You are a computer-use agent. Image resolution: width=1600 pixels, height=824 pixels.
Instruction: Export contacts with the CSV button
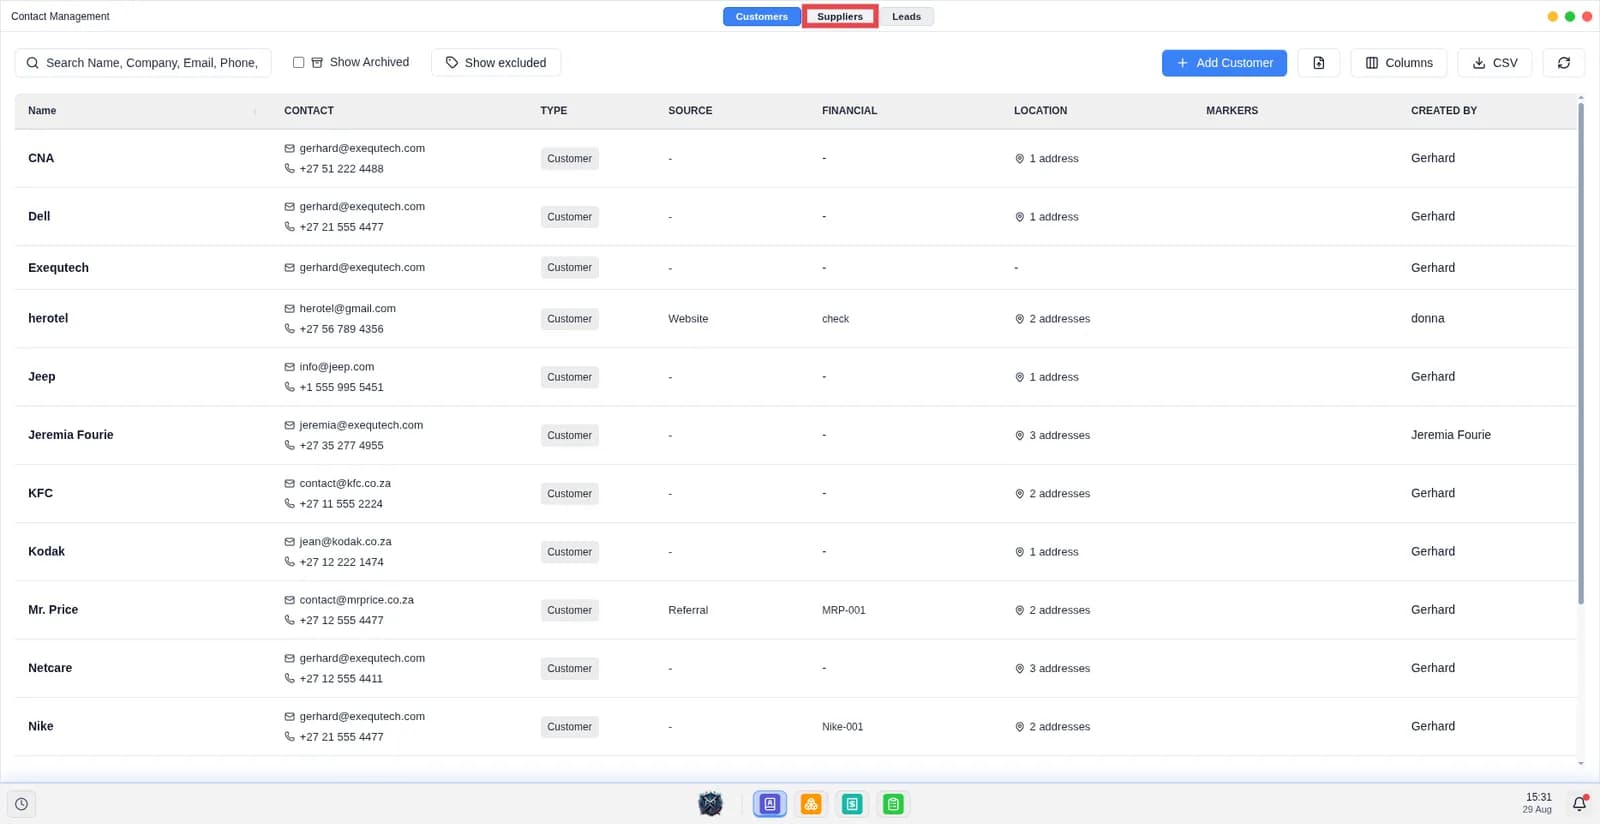point(1495,63)
